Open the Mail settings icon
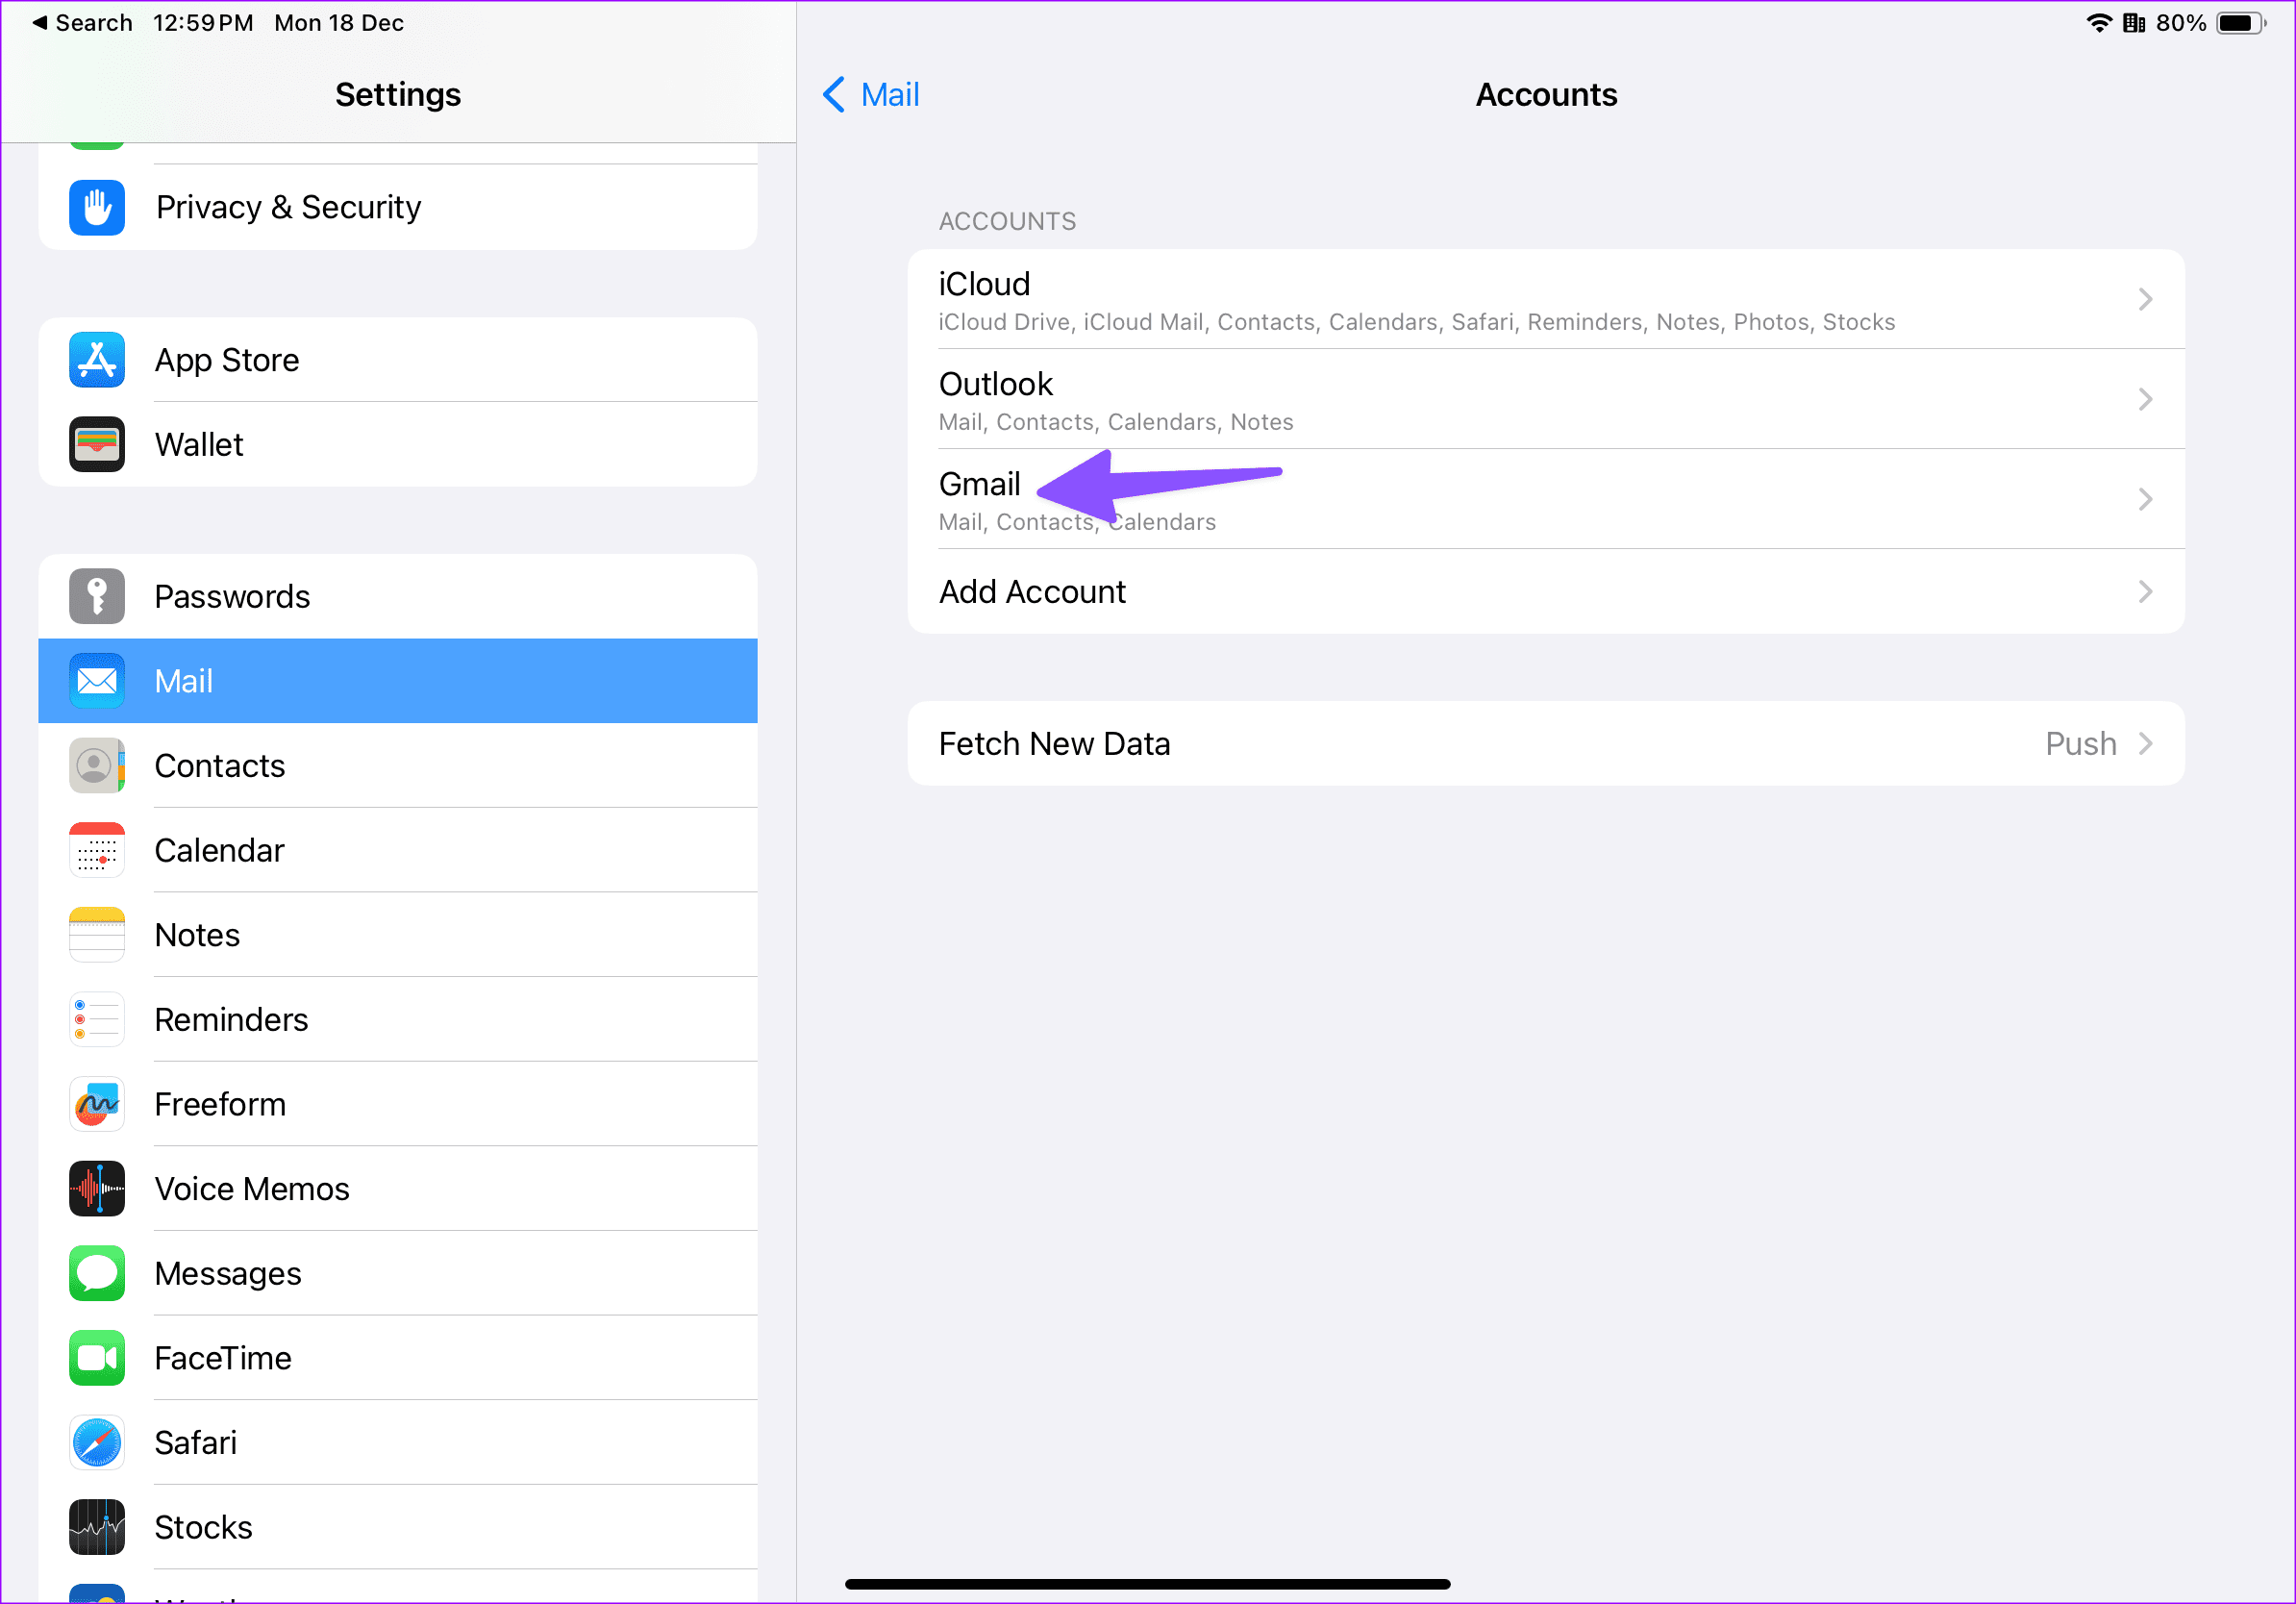The width and height of the screenshot is (2296, 1604). tap(94, 681)
